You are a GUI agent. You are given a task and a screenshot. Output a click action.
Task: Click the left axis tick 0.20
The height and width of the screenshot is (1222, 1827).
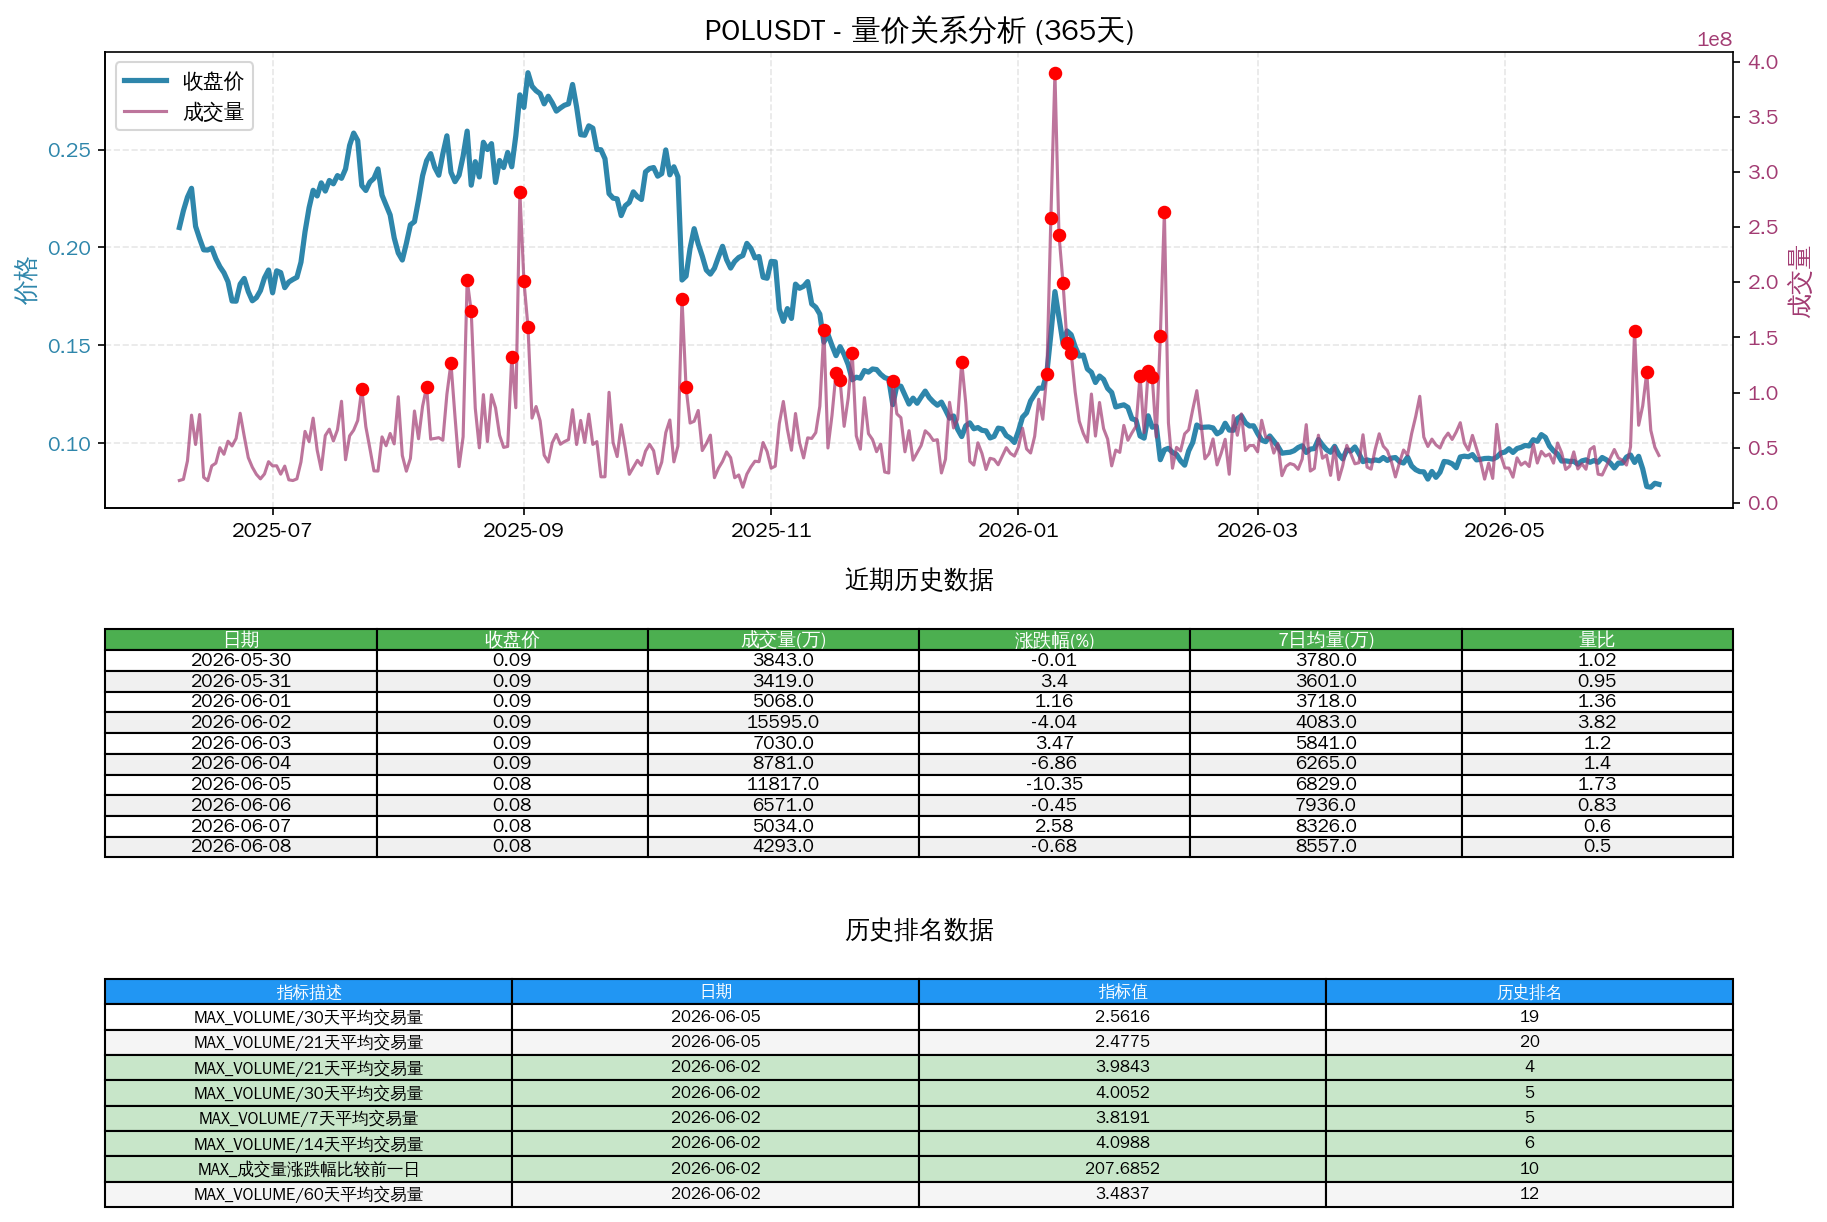coord(69,248)
